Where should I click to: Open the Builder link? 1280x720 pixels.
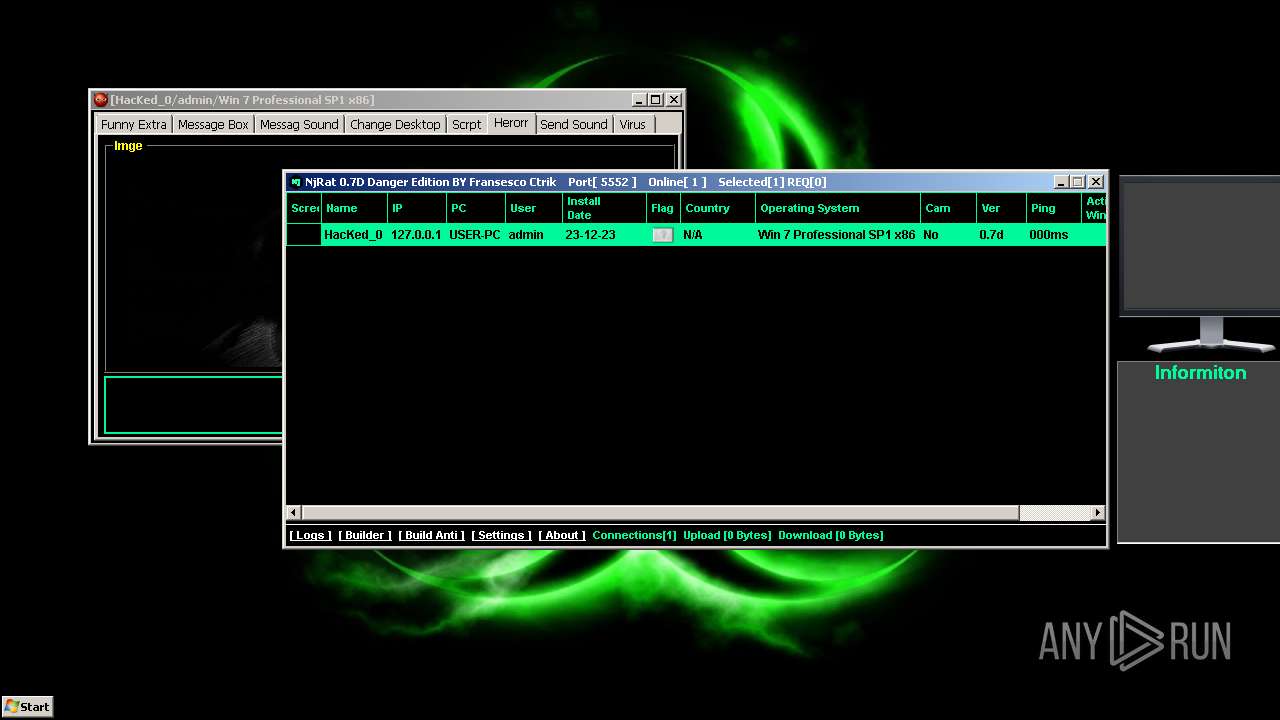[x=365, y=535]
